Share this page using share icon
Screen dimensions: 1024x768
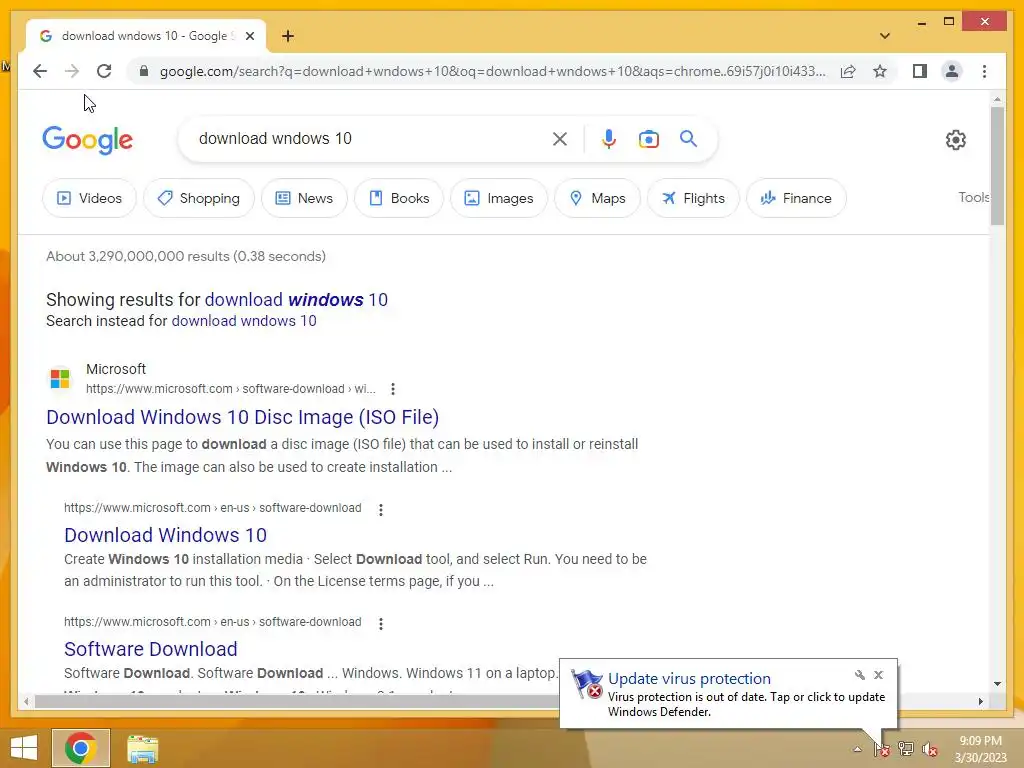(x=848, y=71)
